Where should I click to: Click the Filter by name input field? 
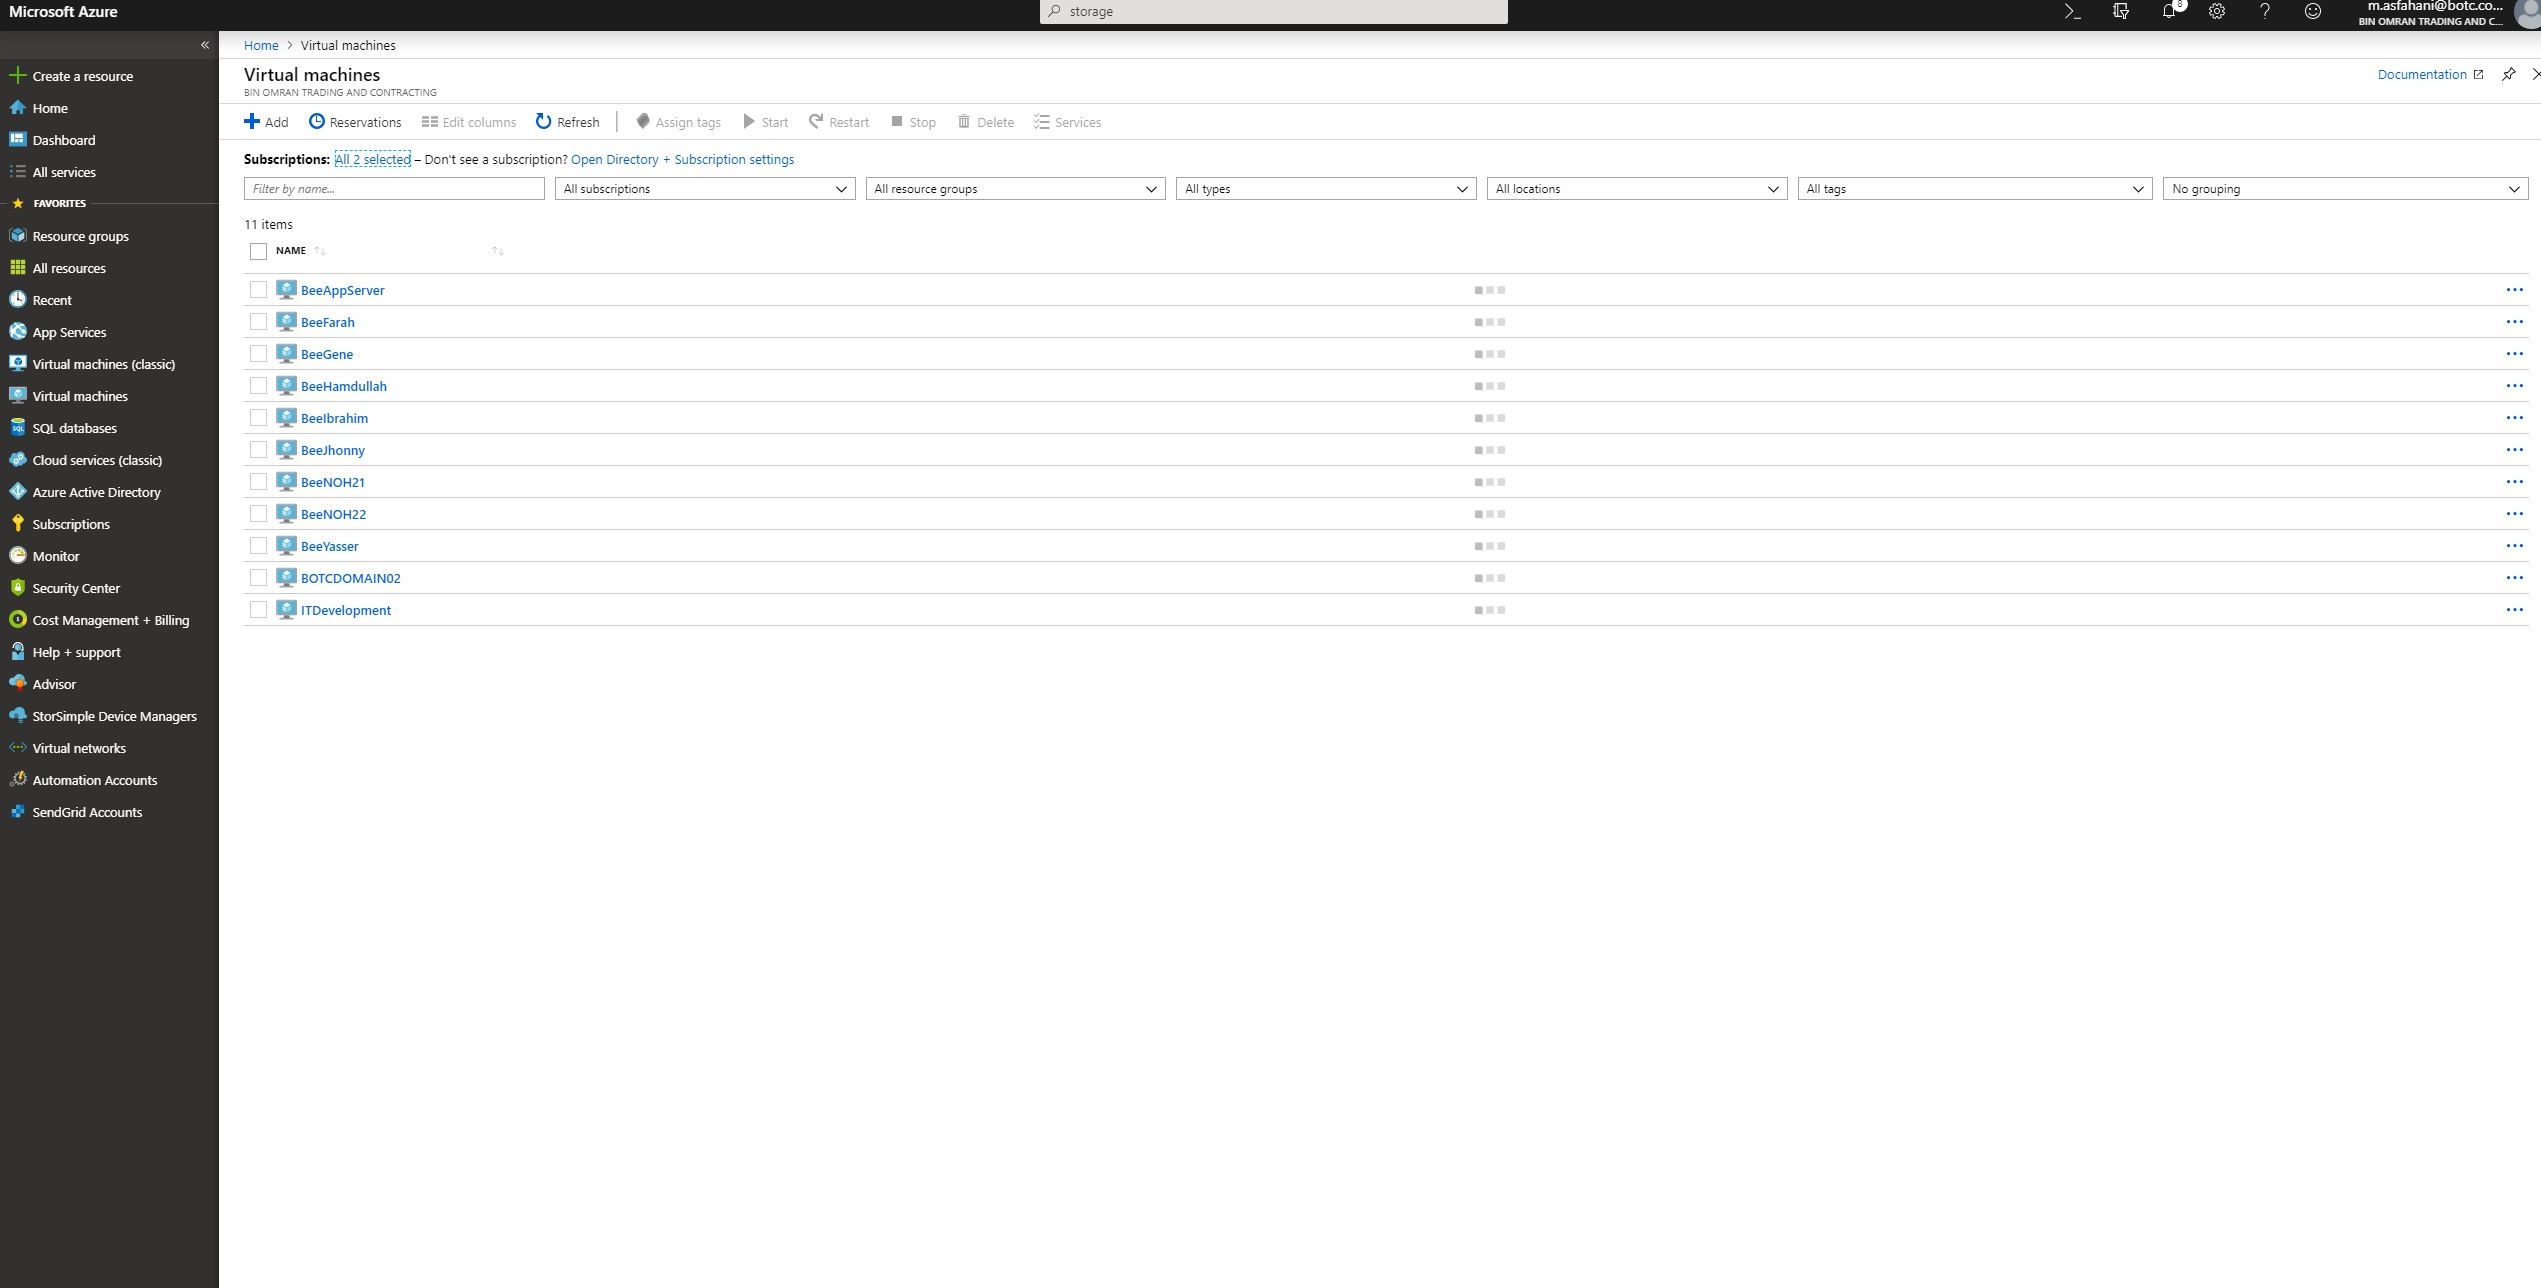coord(394,189)
